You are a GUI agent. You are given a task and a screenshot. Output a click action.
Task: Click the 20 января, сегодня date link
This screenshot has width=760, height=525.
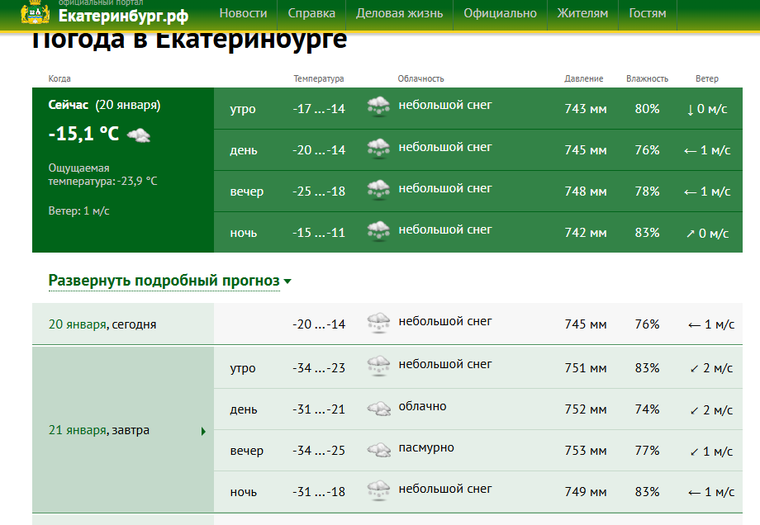(x=102, y=324)
